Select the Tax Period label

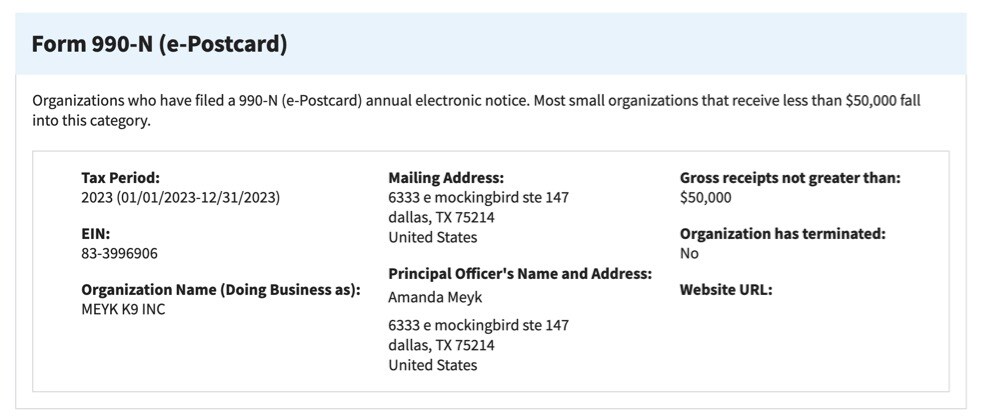[120, 178]
